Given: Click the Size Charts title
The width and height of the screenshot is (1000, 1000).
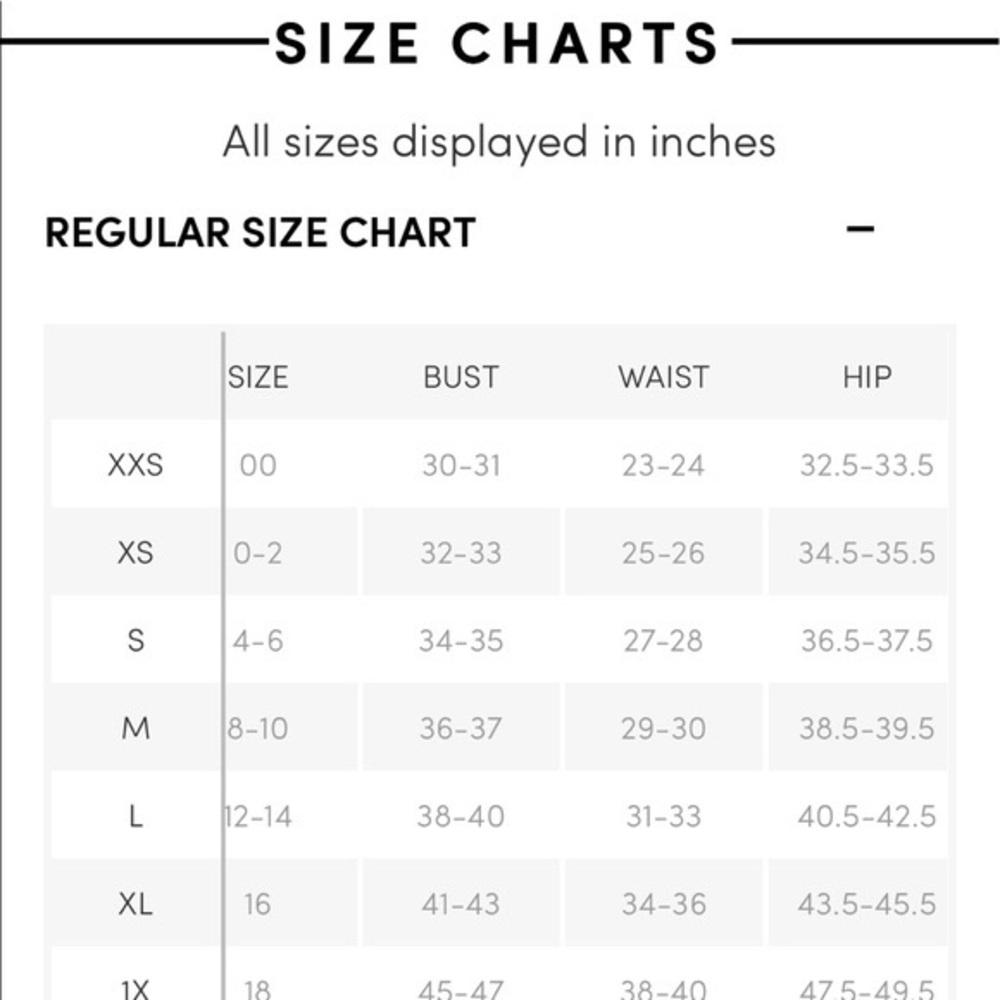Looking at the screenshot, I should pos(497,43).
